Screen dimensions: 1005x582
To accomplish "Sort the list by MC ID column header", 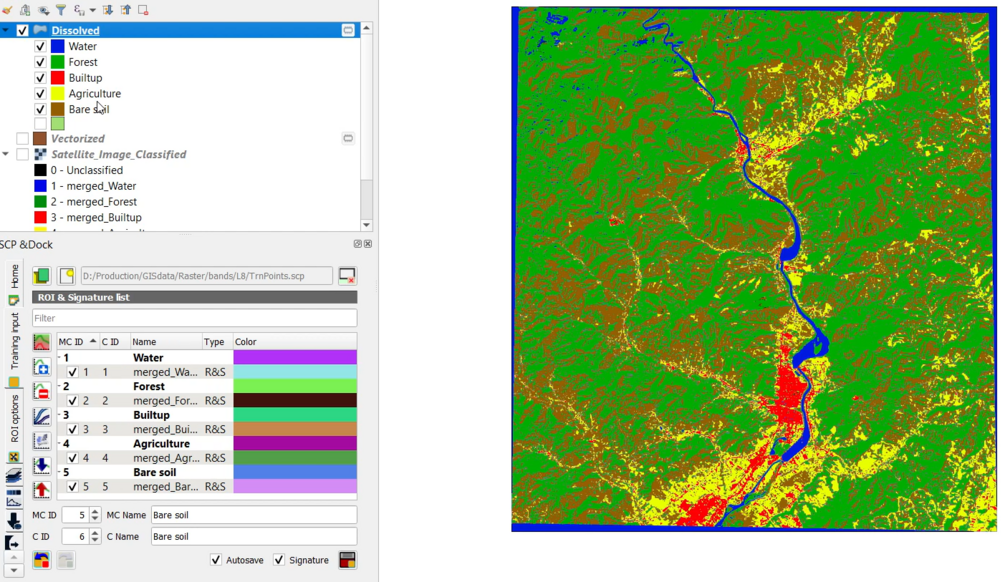I will 78,342.
